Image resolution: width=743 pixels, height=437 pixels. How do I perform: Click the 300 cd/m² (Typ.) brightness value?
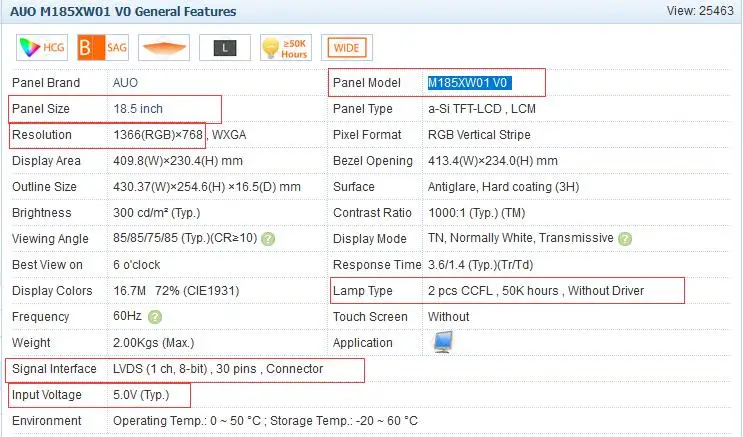(x=156, y=213)
